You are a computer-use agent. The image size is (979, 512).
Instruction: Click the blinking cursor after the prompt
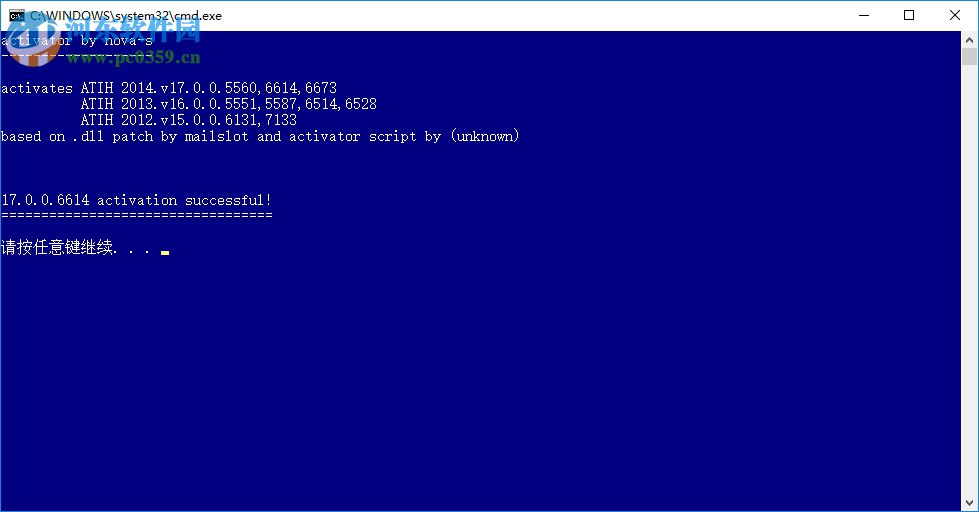tap(164, 252)
